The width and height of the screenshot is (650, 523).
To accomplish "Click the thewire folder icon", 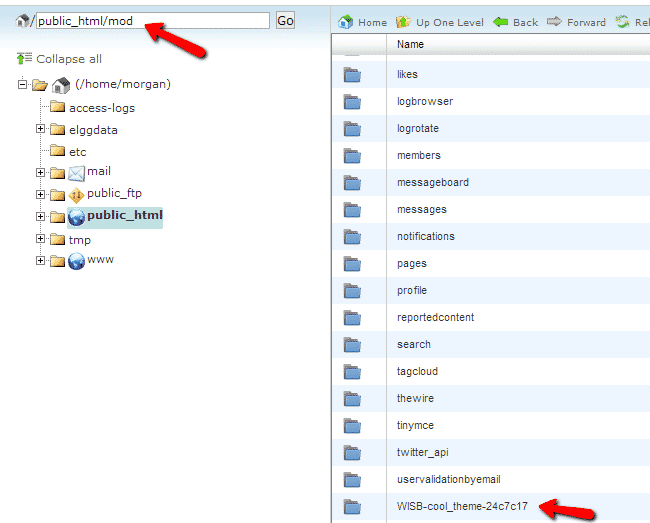I will point(352,399).
